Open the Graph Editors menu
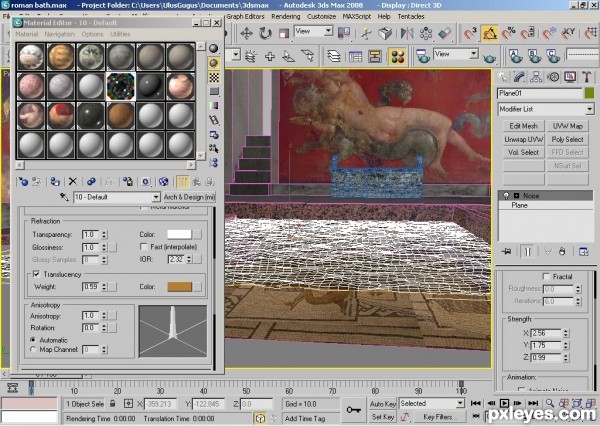Screen dimensions: 600x427 click(x=245, y=16)
